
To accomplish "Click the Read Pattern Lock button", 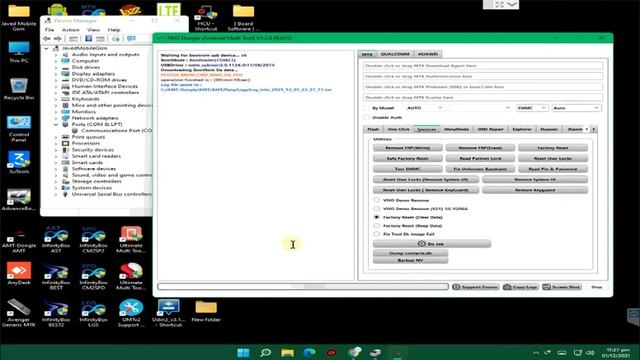I will [480, 158].
